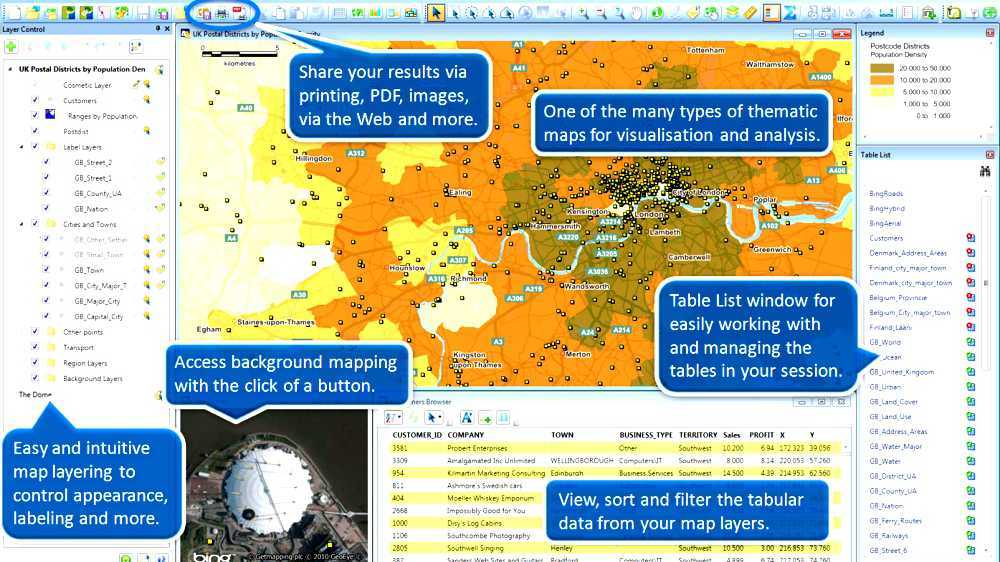Click the Bing aerial Dome map view
The image size is (1000, 562).
click(x=274, y=486)
